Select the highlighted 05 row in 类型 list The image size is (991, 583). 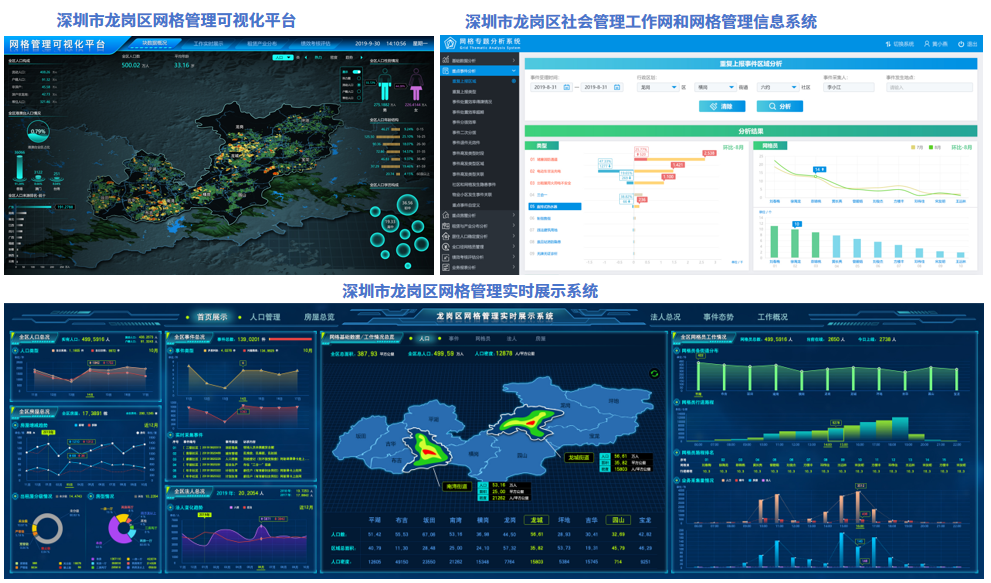click(554, 207)
